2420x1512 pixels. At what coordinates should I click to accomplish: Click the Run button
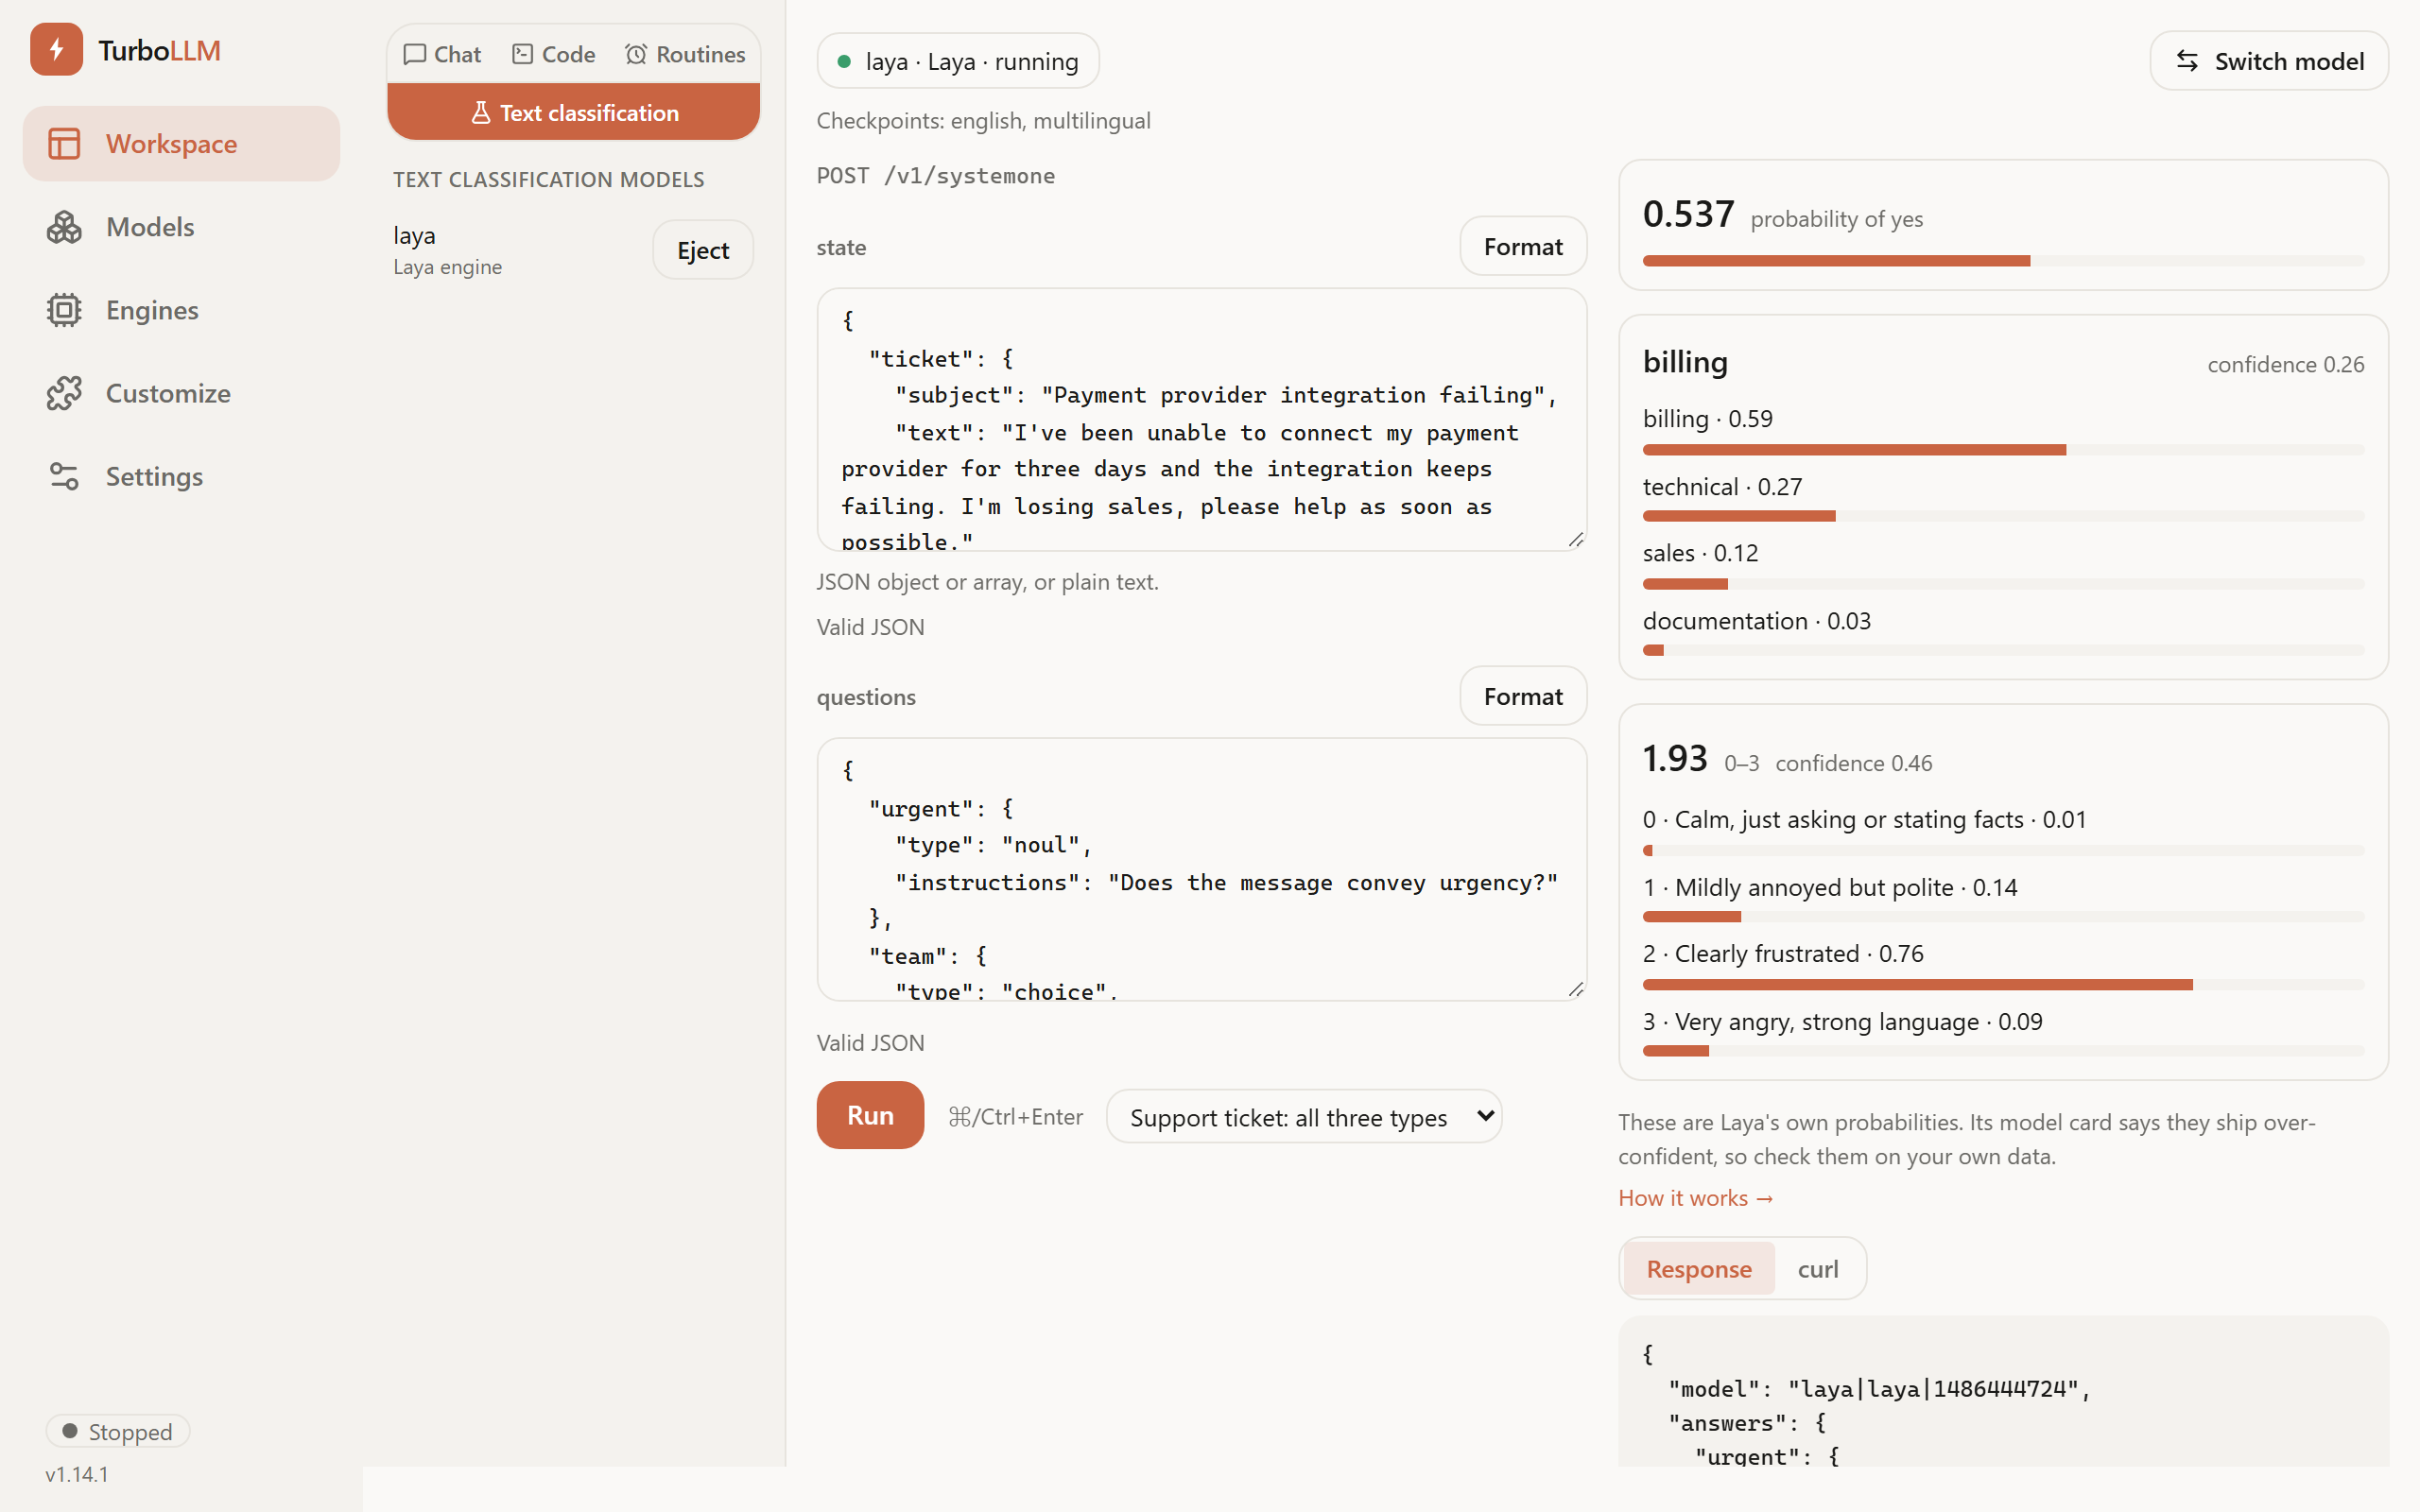click(870, 1115)
